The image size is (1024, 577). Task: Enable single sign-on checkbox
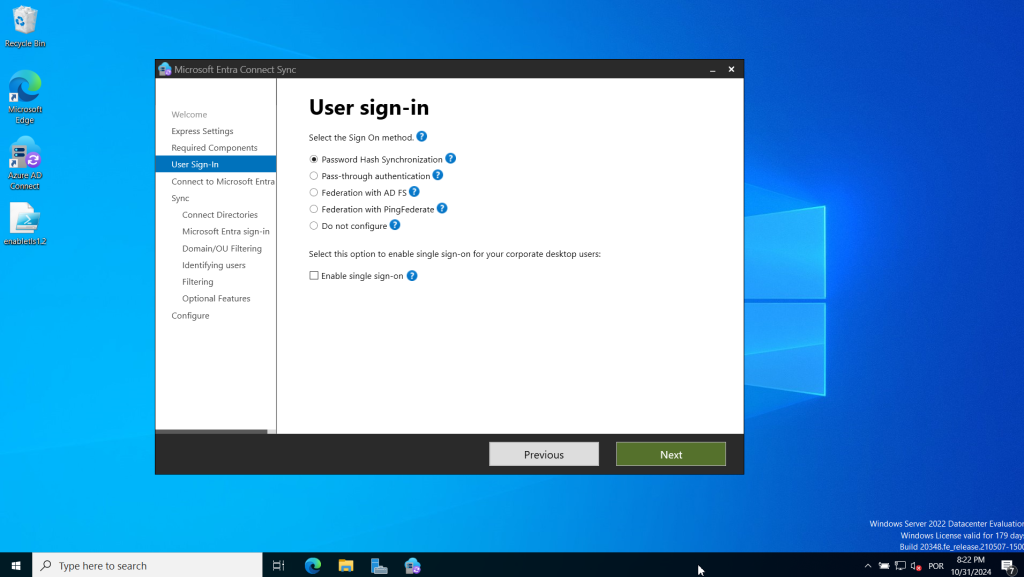coord(313,275)
